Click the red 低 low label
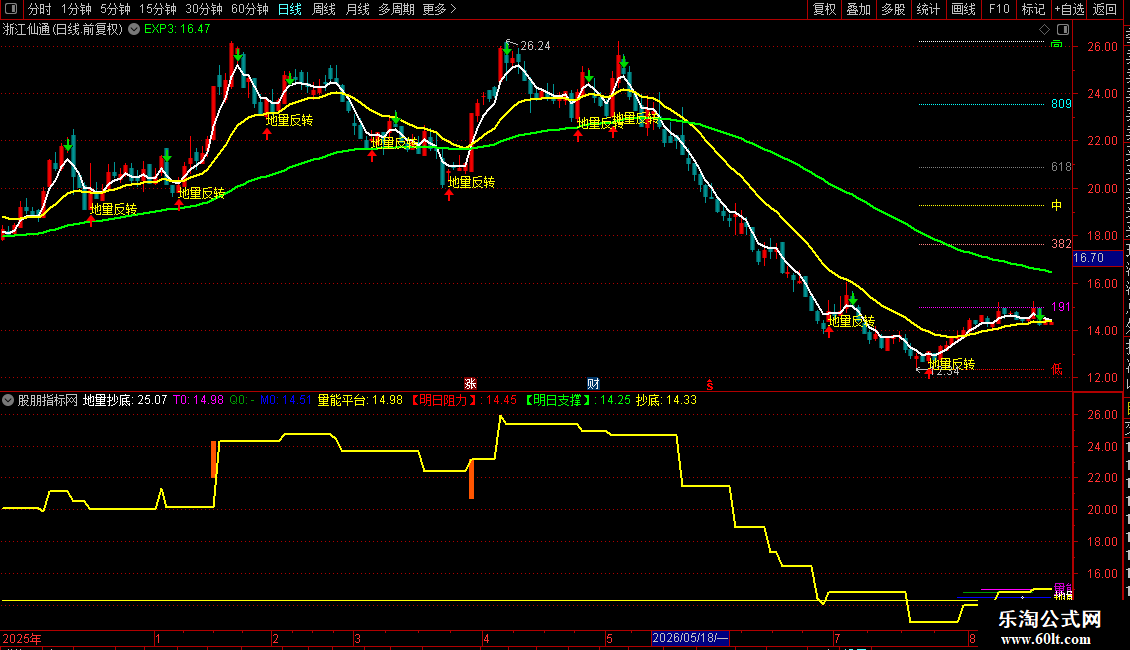 tap(1056, 369)
